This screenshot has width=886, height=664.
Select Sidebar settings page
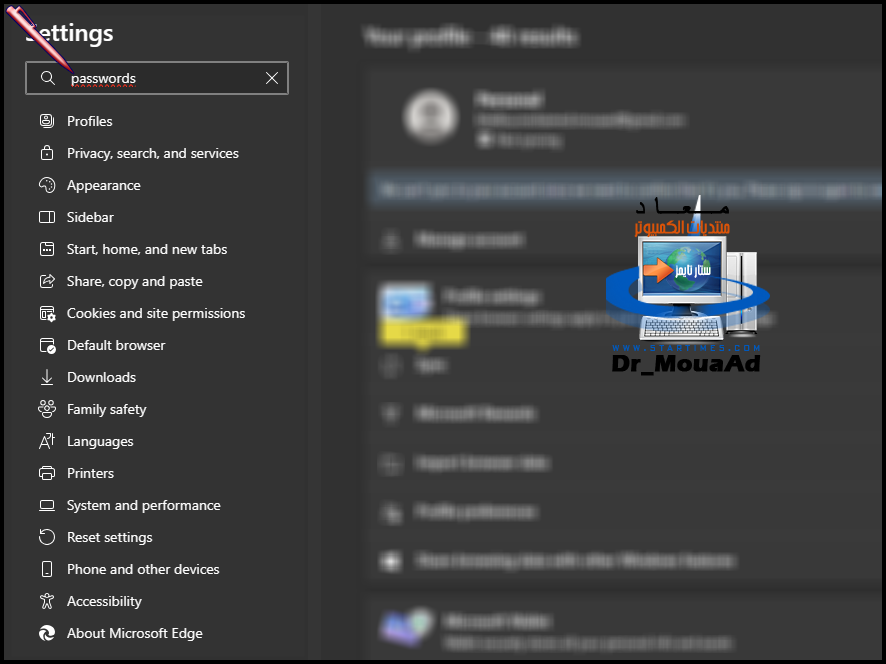coord(90,217)
